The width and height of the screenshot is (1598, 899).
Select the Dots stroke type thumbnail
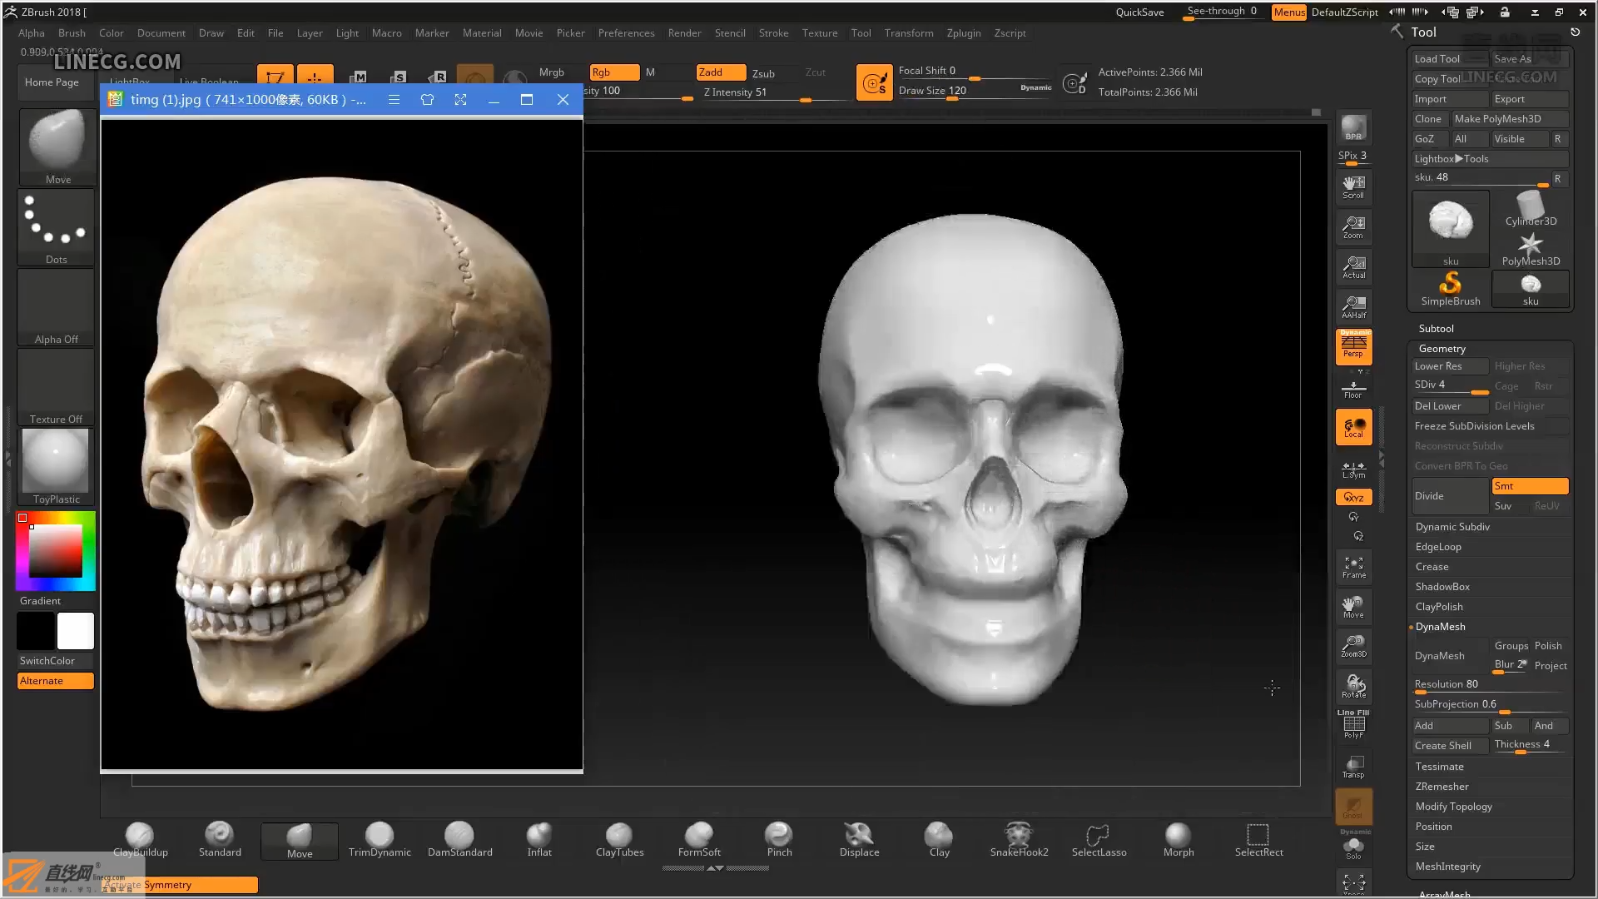[57, 228]
